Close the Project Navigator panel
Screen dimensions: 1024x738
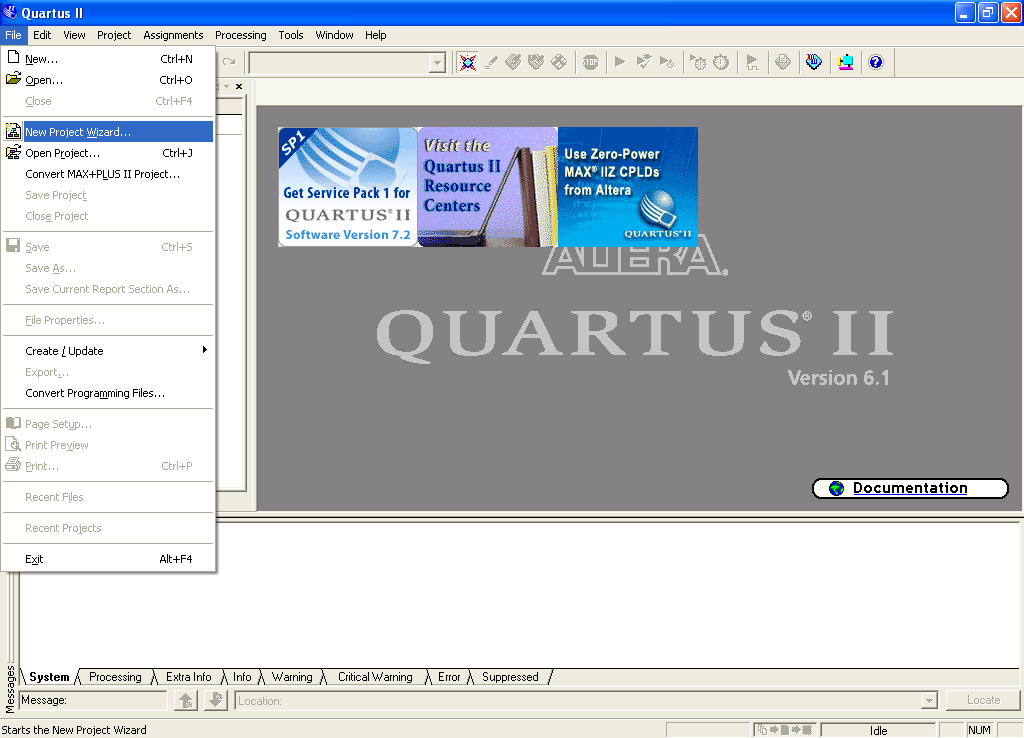pyautogui.click(x=239, y=87)
